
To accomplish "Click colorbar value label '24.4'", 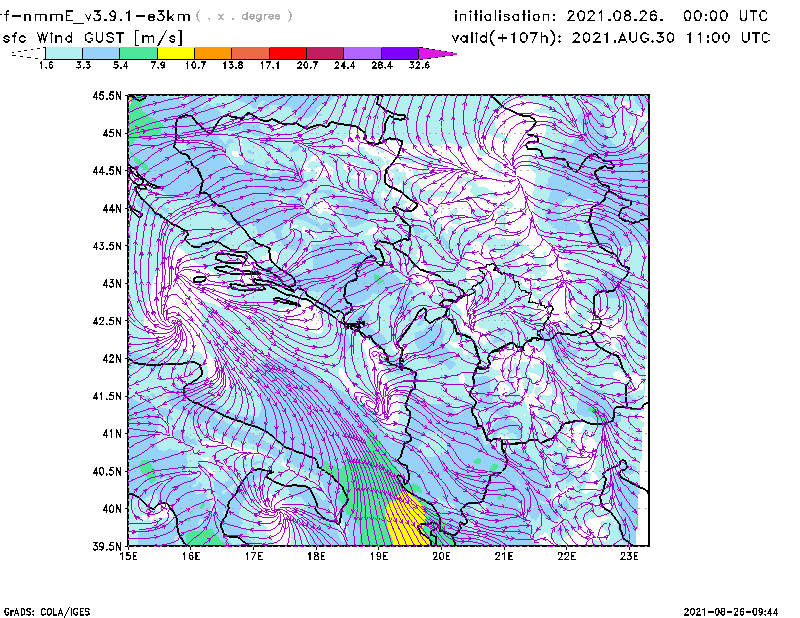I will click(x=344, y=65).
